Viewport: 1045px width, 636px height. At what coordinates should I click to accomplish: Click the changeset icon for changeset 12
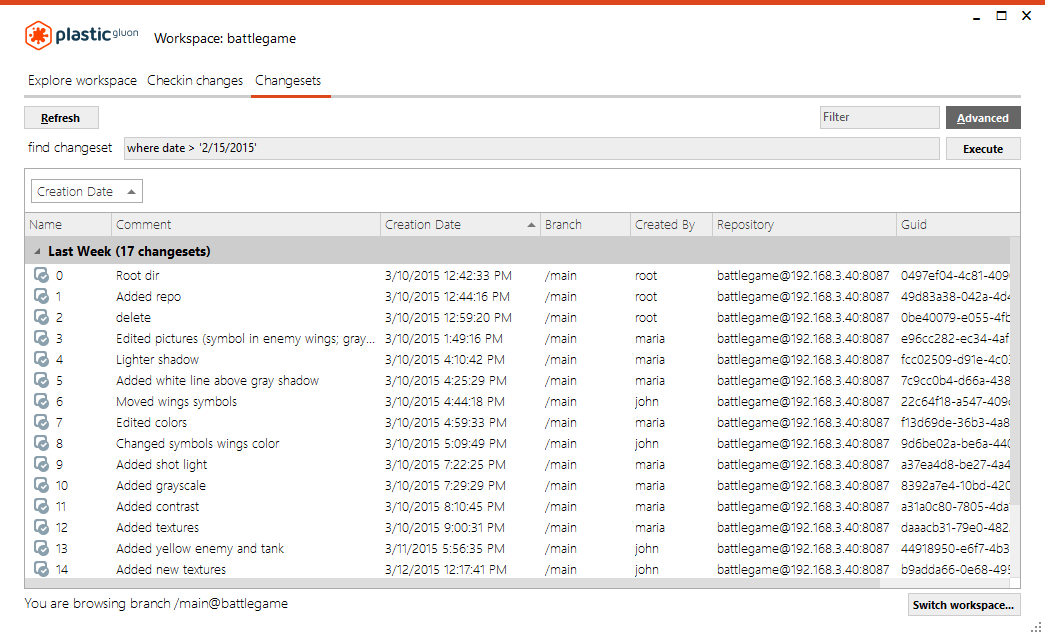(x=41, y=527)
